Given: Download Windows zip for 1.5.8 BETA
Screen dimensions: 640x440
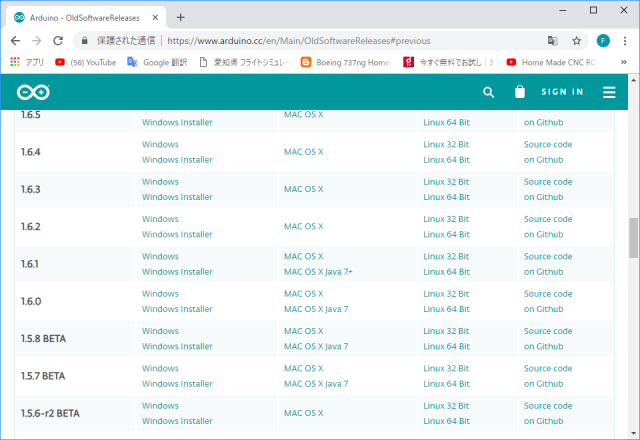Looking at the screenshot, I should (160, 331).
